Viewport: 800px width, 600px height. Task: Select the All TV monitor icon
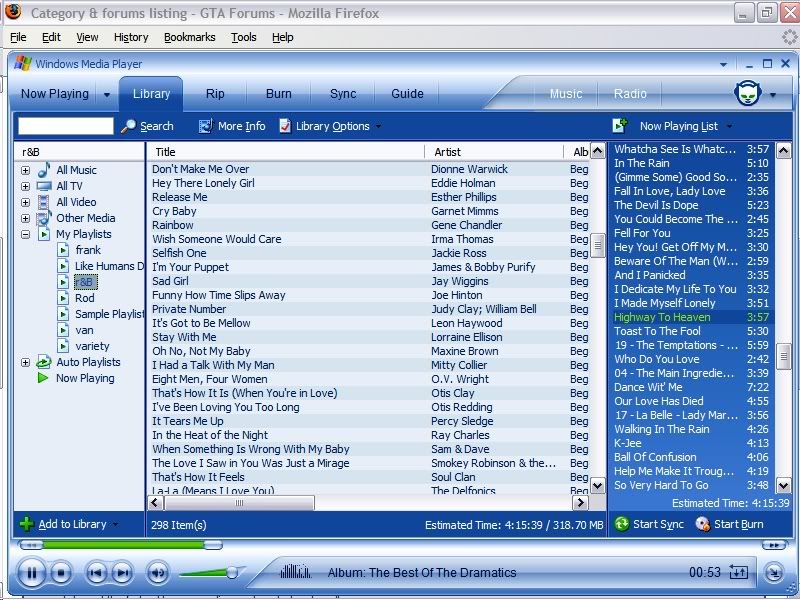click(x=44, y=186)
